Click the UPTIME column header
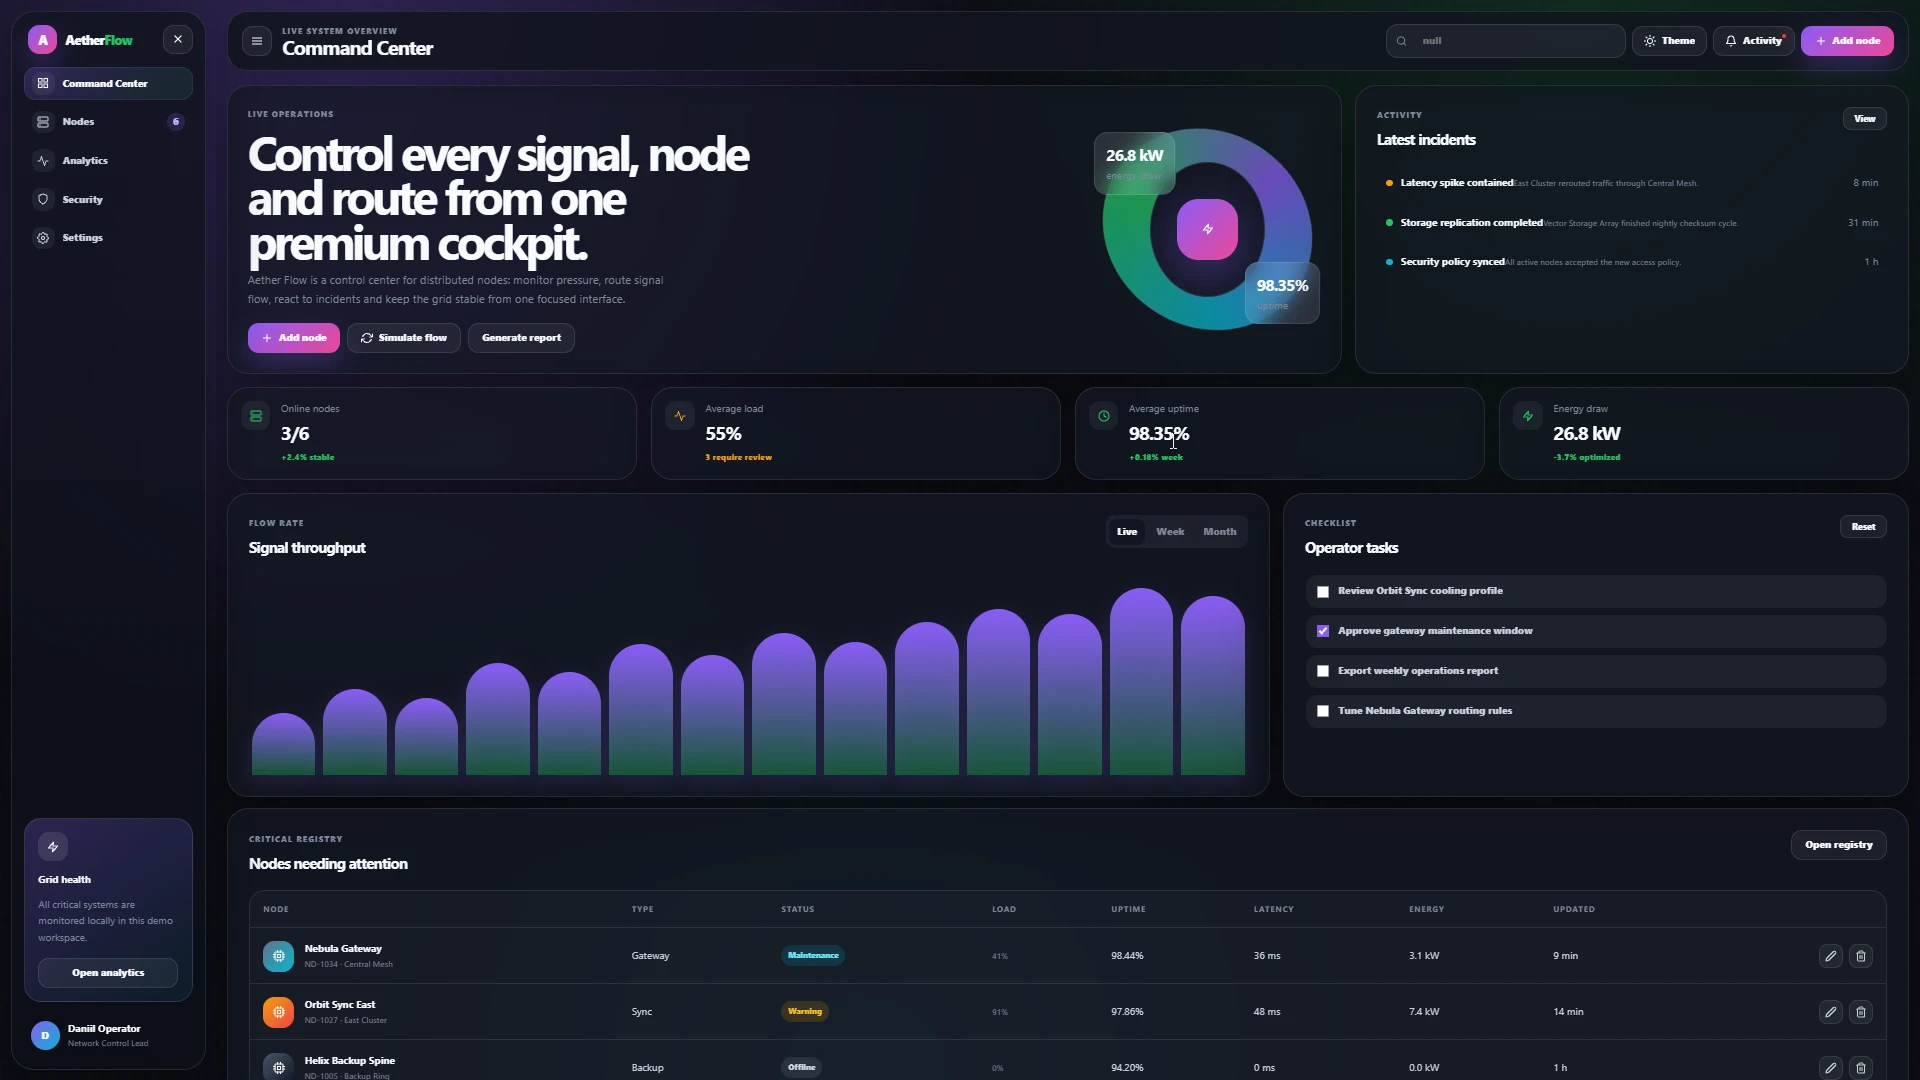 (1128, 910)
